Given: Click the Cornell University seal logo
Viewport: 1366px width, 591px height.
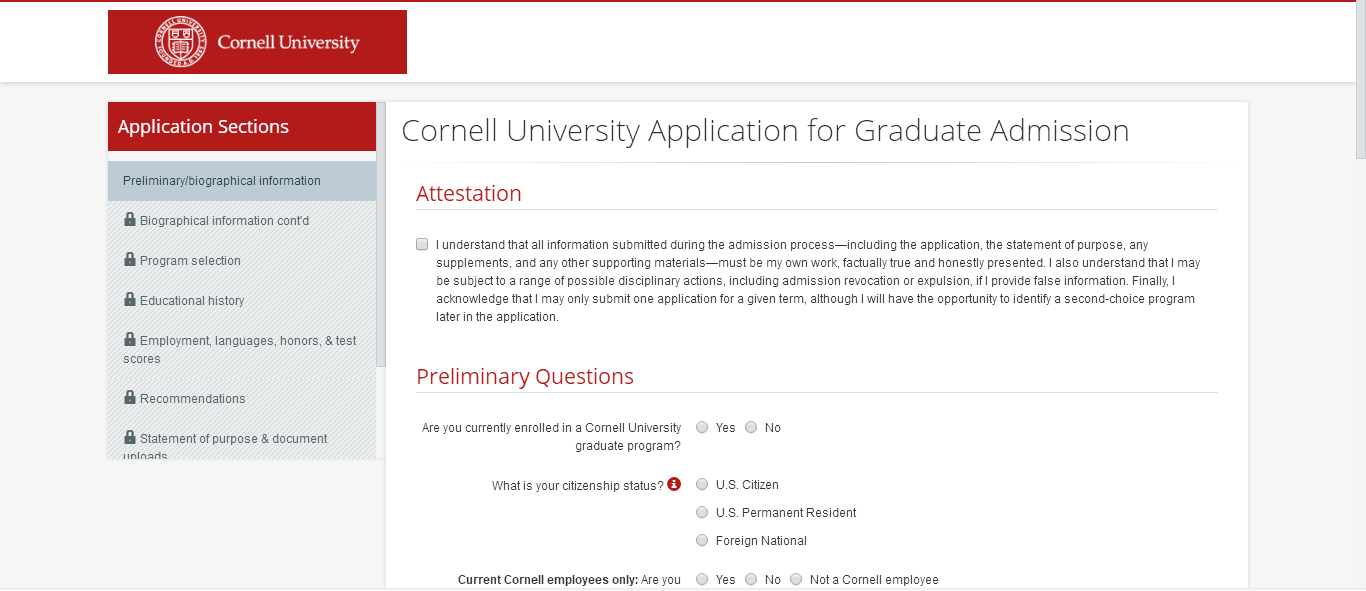Looking at the screenshot, I should 180,42.
